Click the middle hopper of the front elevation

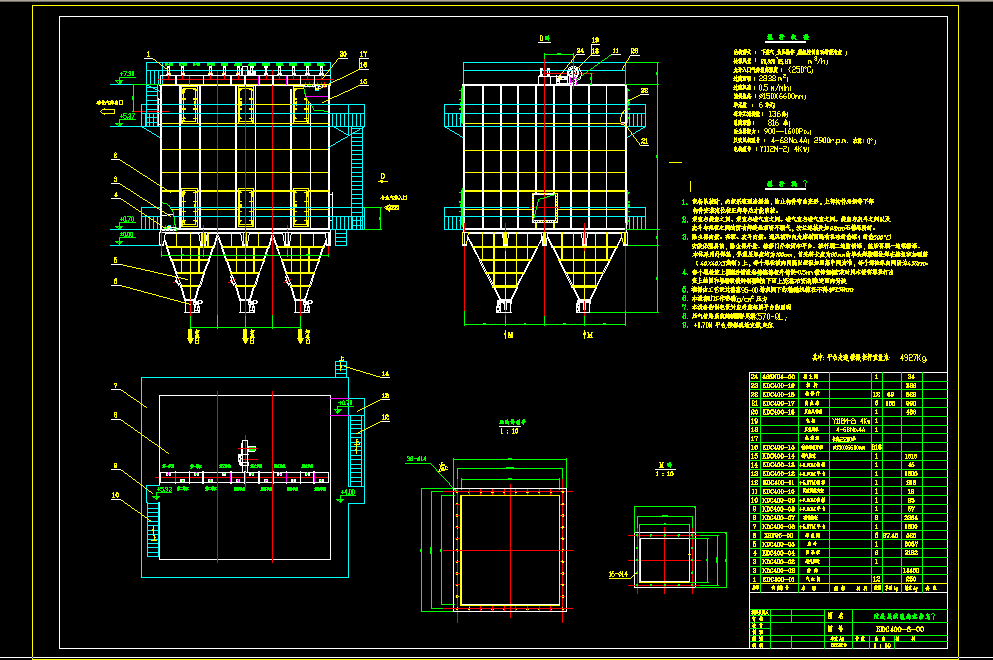tap(246, 270)
